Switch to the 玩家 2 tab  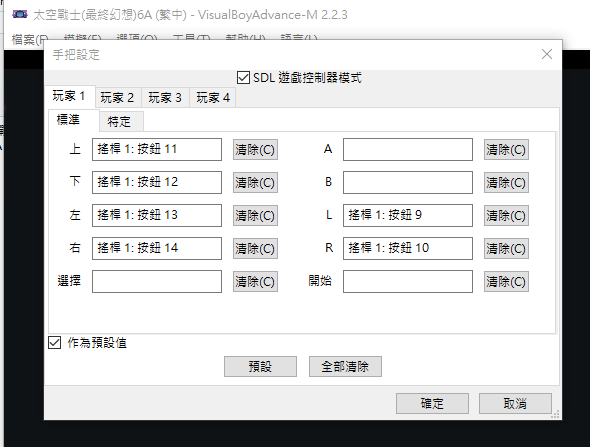[117, 98]
